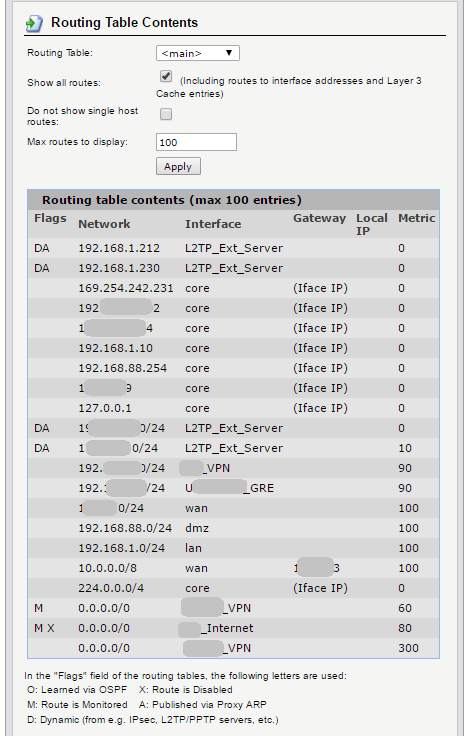This screenshot has width=465, height=736.
Task: Select the Flags column header
Action: (50, 218)
